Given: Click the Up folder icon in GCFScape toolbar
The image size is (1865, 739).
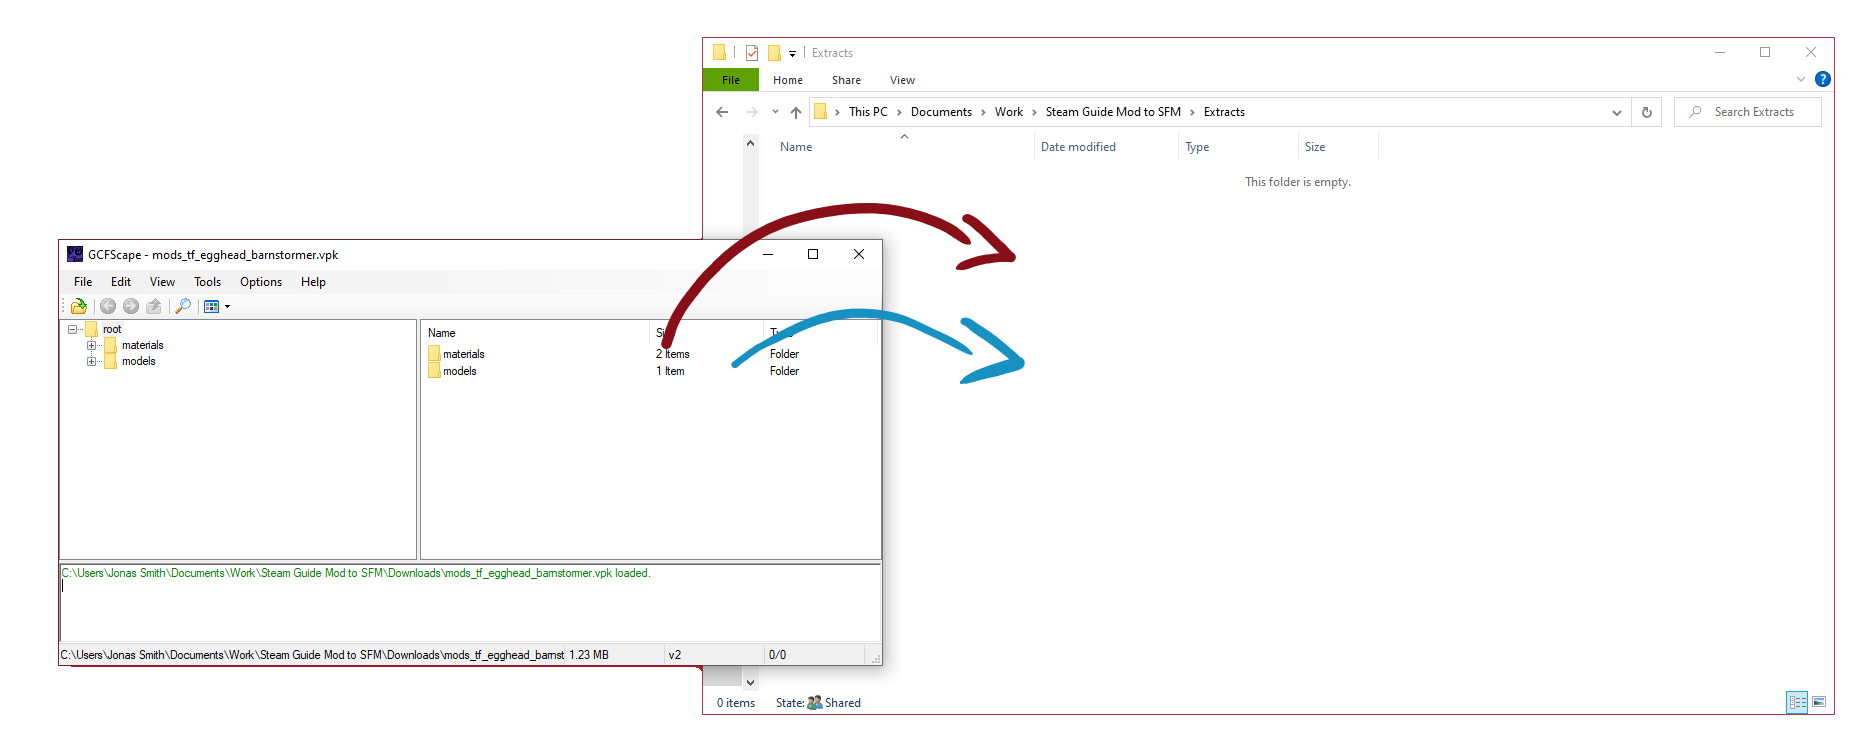Looking at the screenshot, I should coord(154,306).
